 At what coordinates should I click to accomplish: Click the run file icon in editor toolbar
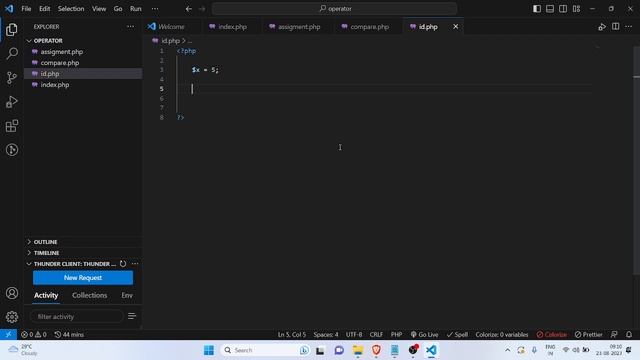pyautogui.click(x=602, y=27)
